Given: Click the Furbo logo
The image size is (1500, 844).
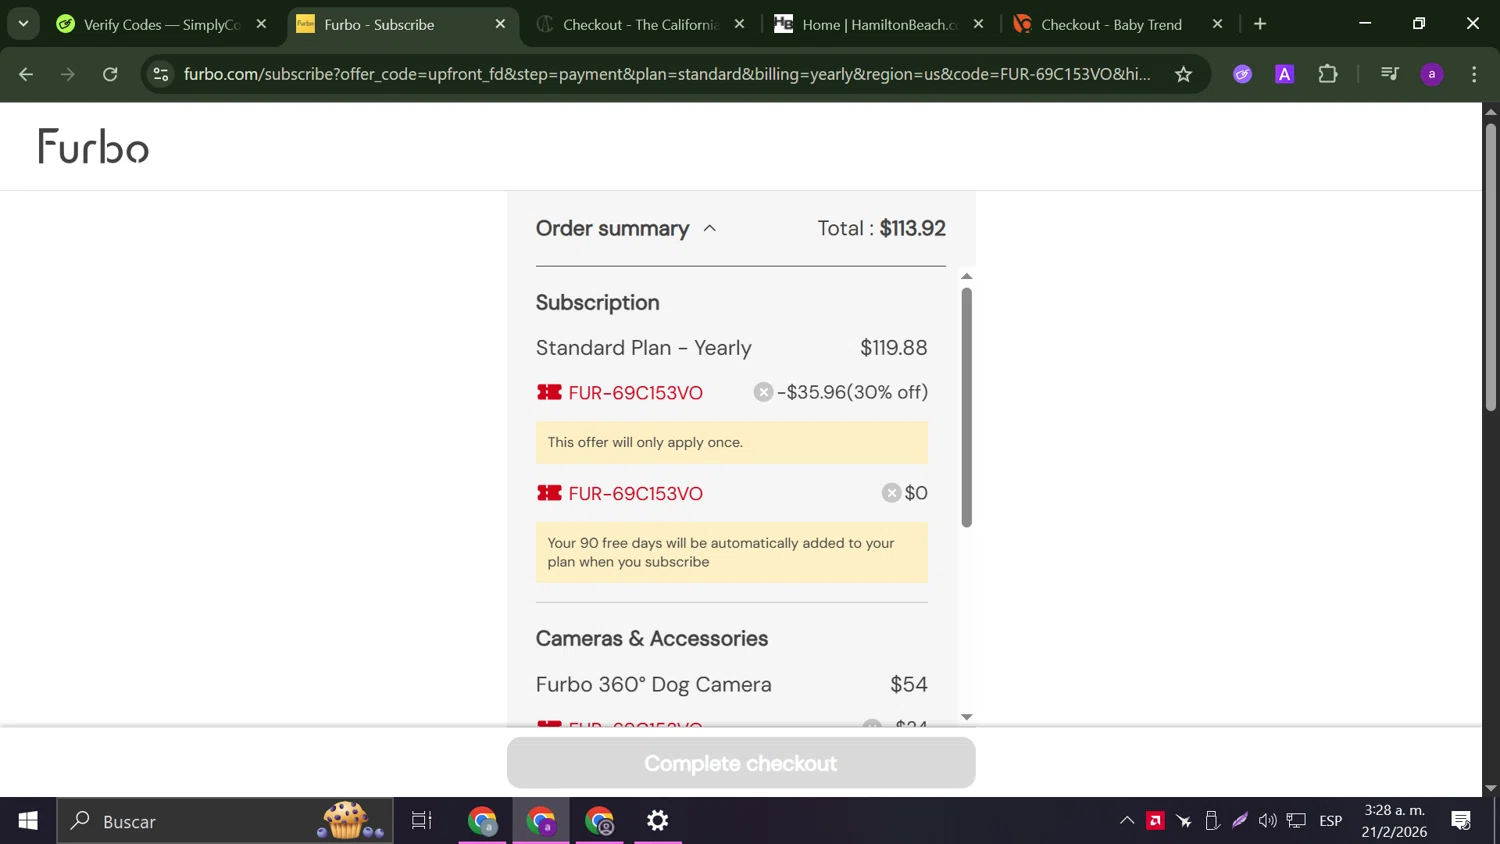Looking at the screenshot, I should [93, 146].
